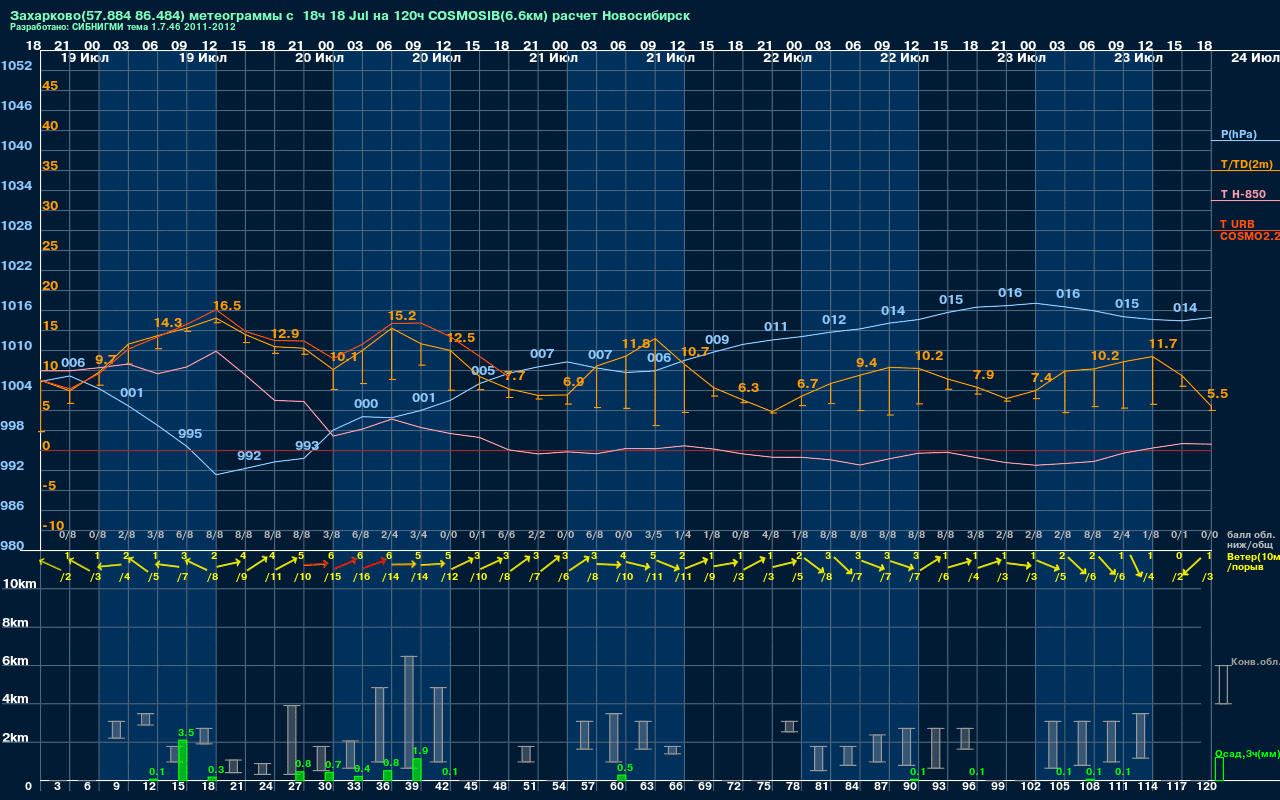Click forecast hour 120 on bottom axis

1207,787
